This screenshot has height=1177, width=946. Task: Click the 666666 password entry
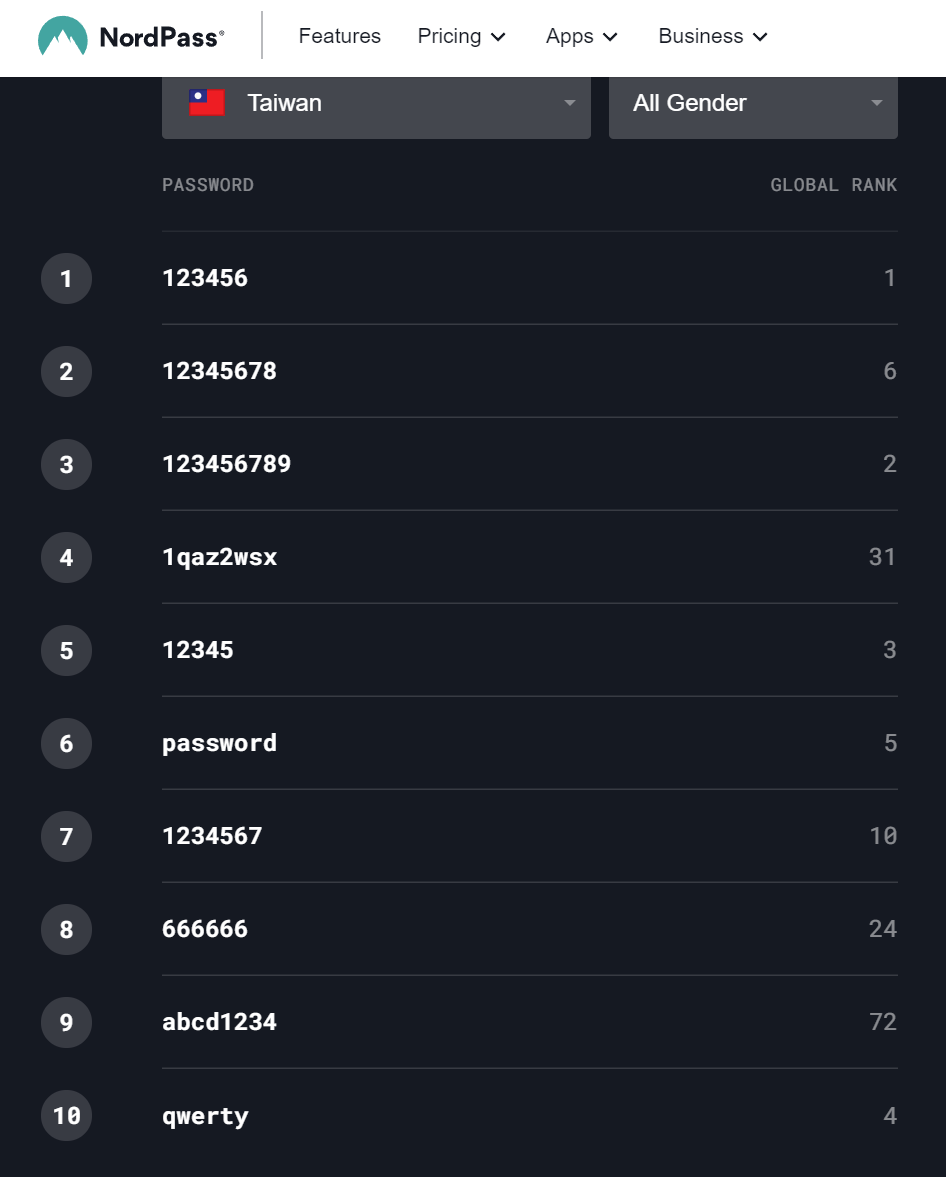[x=205, y=929]
